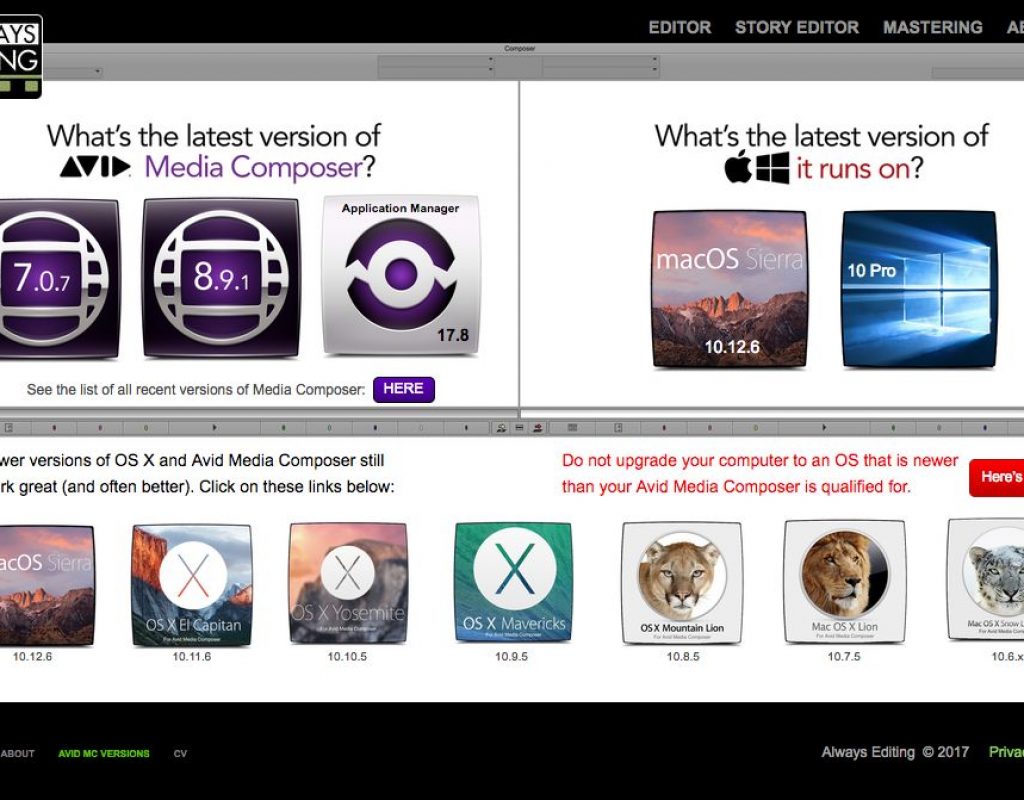1024x800 pixels.
Task: Open the ABOUT footer link
Action: (18, 754)
